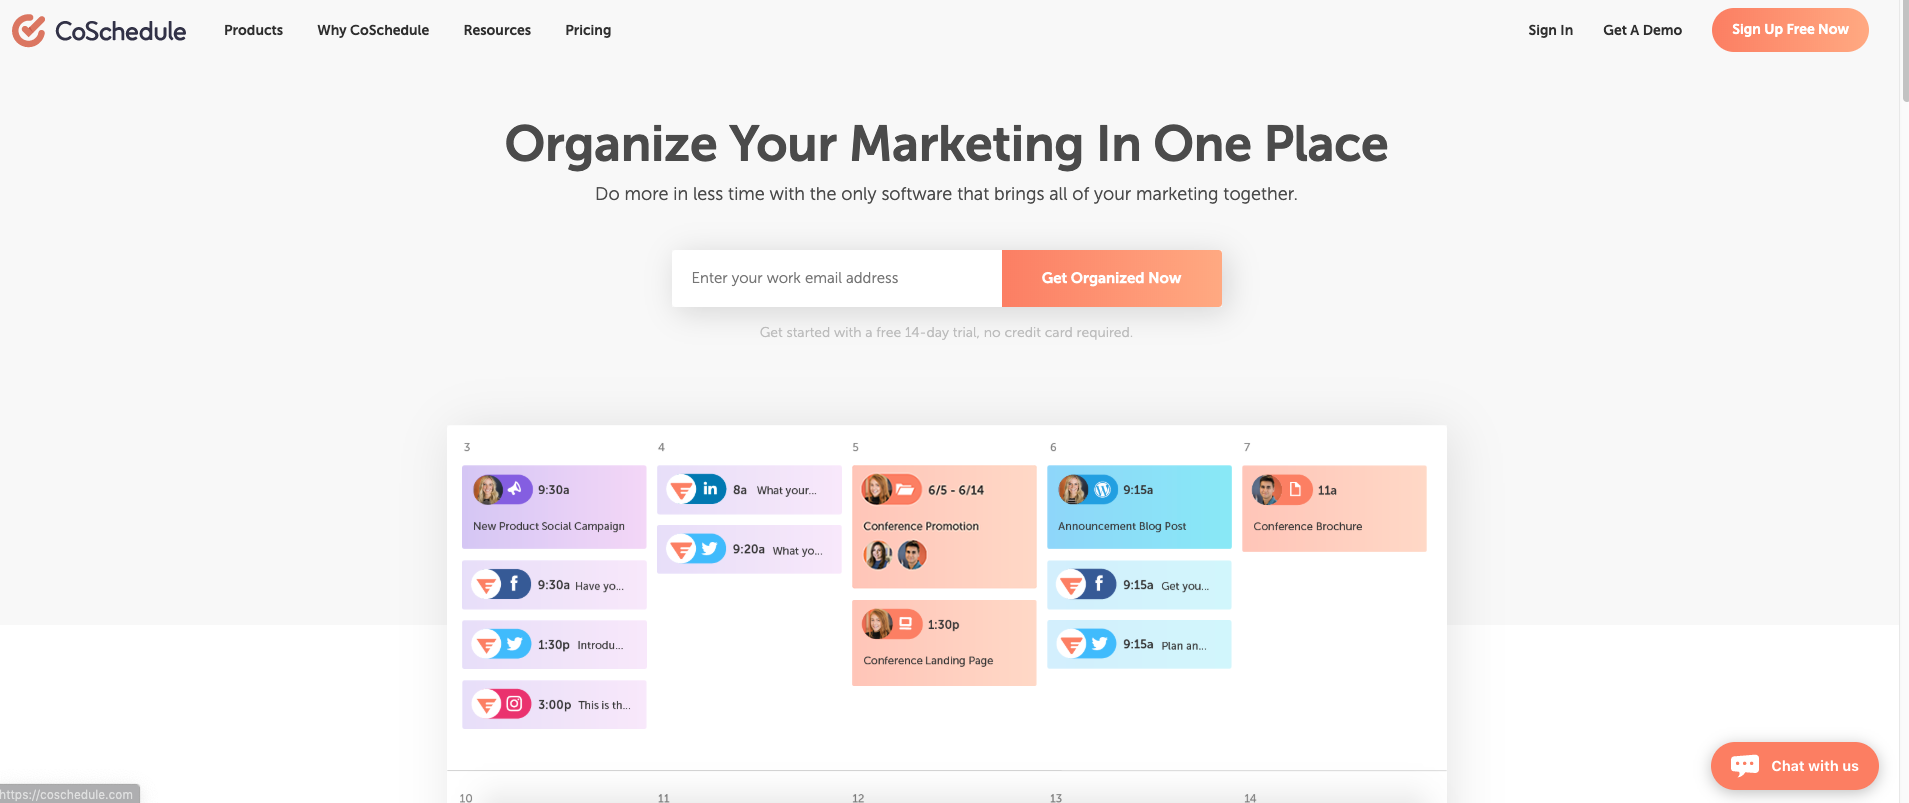Click the document icon on Conference Brochure

[x=1295, y=489]
